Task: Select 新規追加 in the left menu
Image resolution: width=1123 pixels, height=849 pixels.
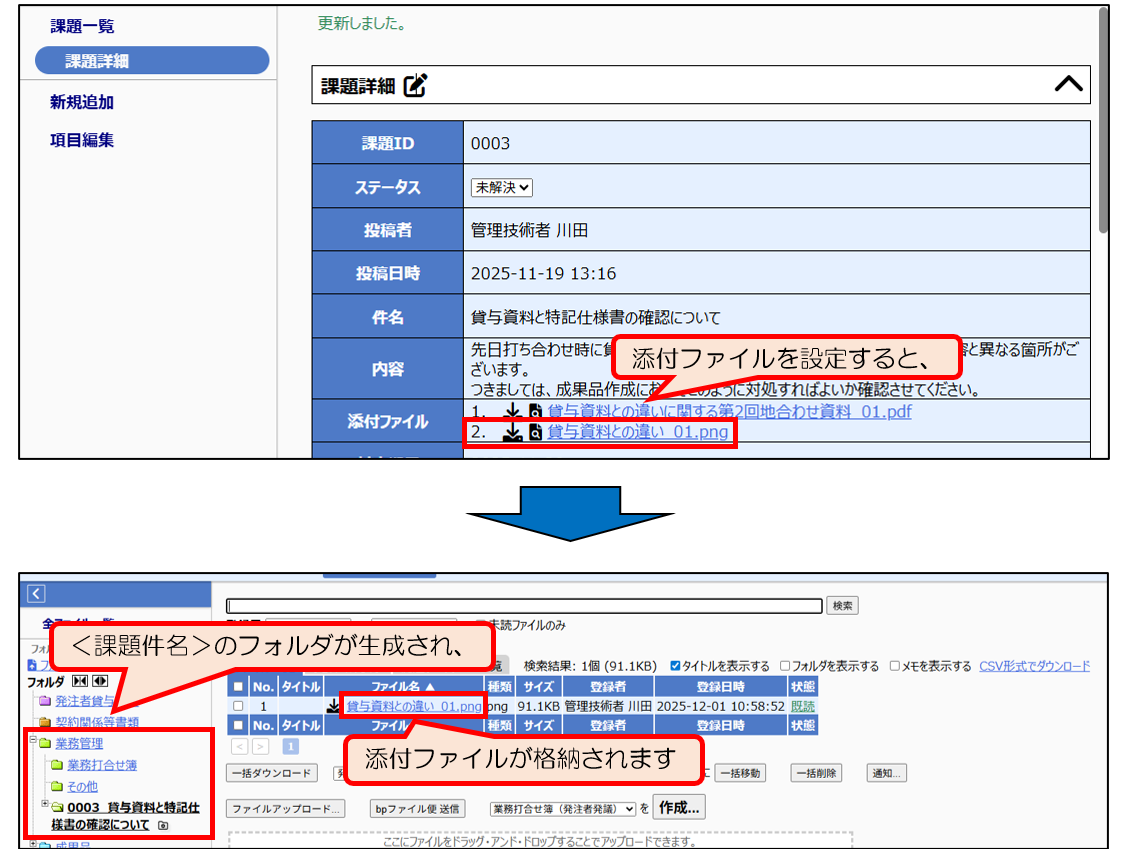Action: (x=82, y=102)
